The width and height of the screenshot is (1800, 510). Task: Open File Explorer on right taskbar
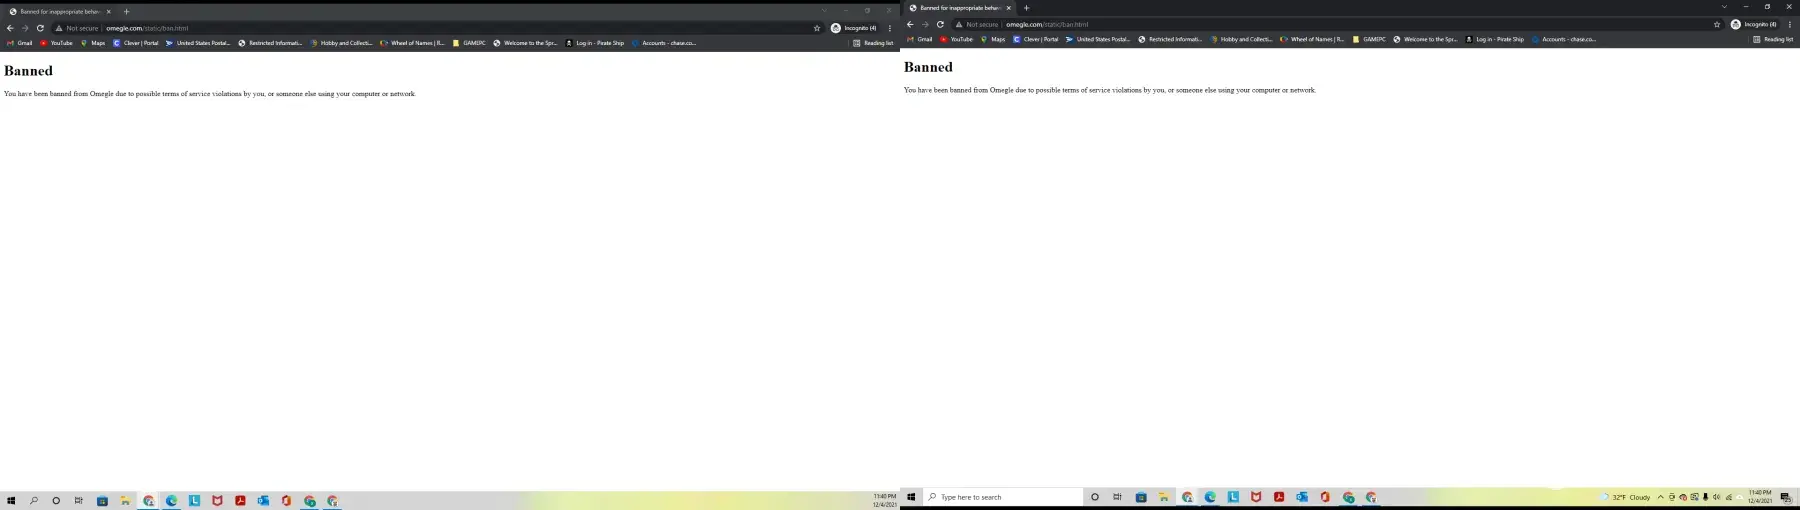tap(1164, 497)
